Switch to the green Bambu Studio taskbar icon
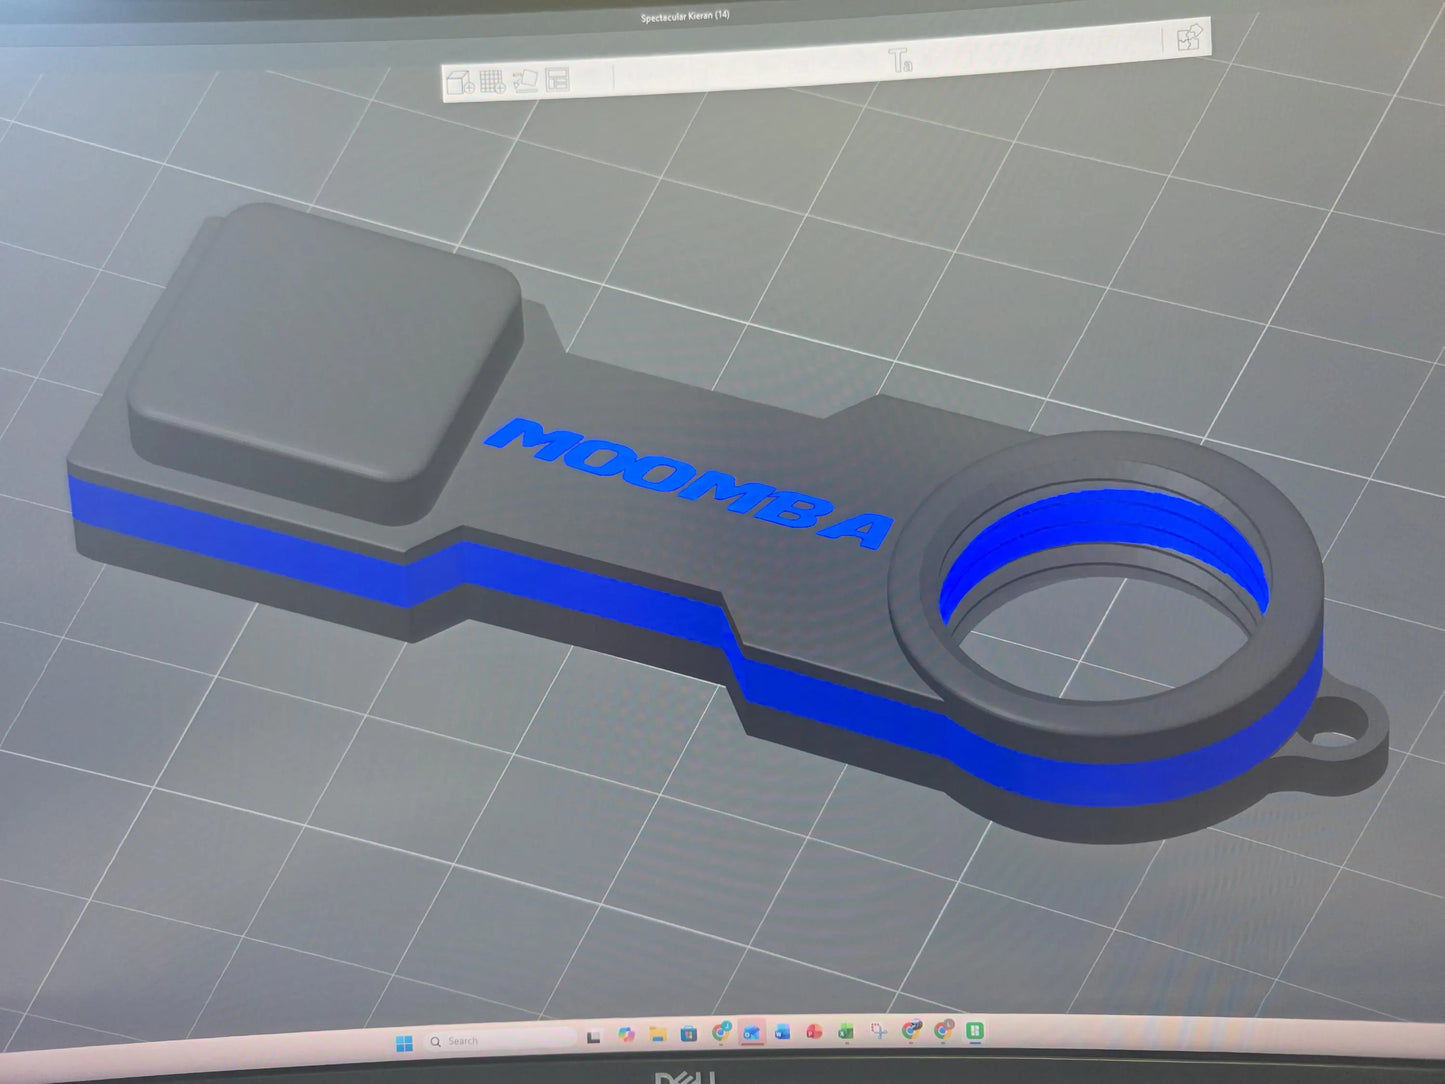1445x1084 pixels. coord(975,1030)
